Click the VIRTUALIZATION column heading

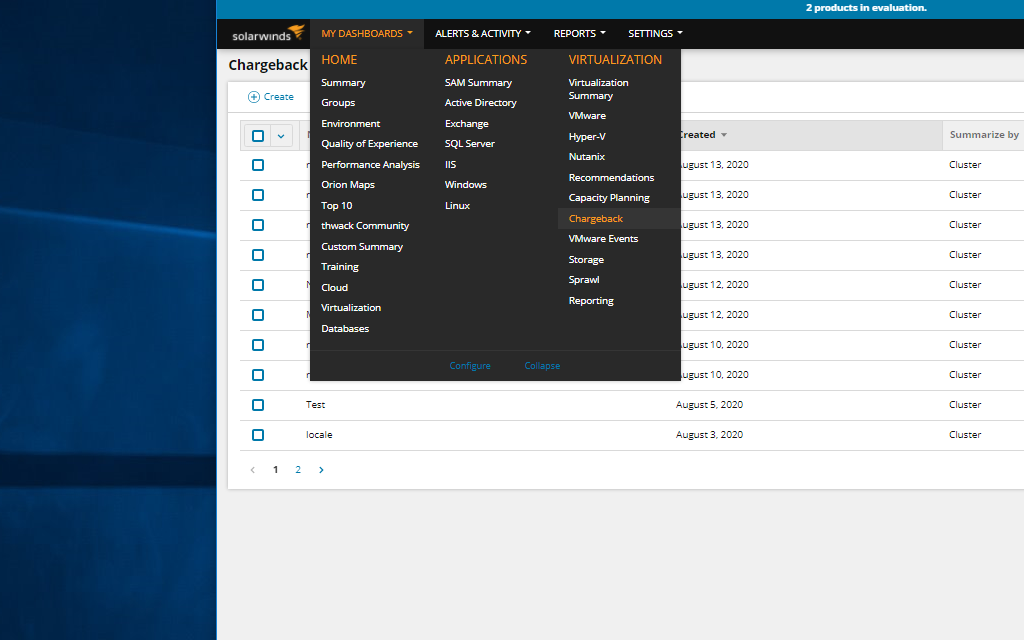coord(615,59)
